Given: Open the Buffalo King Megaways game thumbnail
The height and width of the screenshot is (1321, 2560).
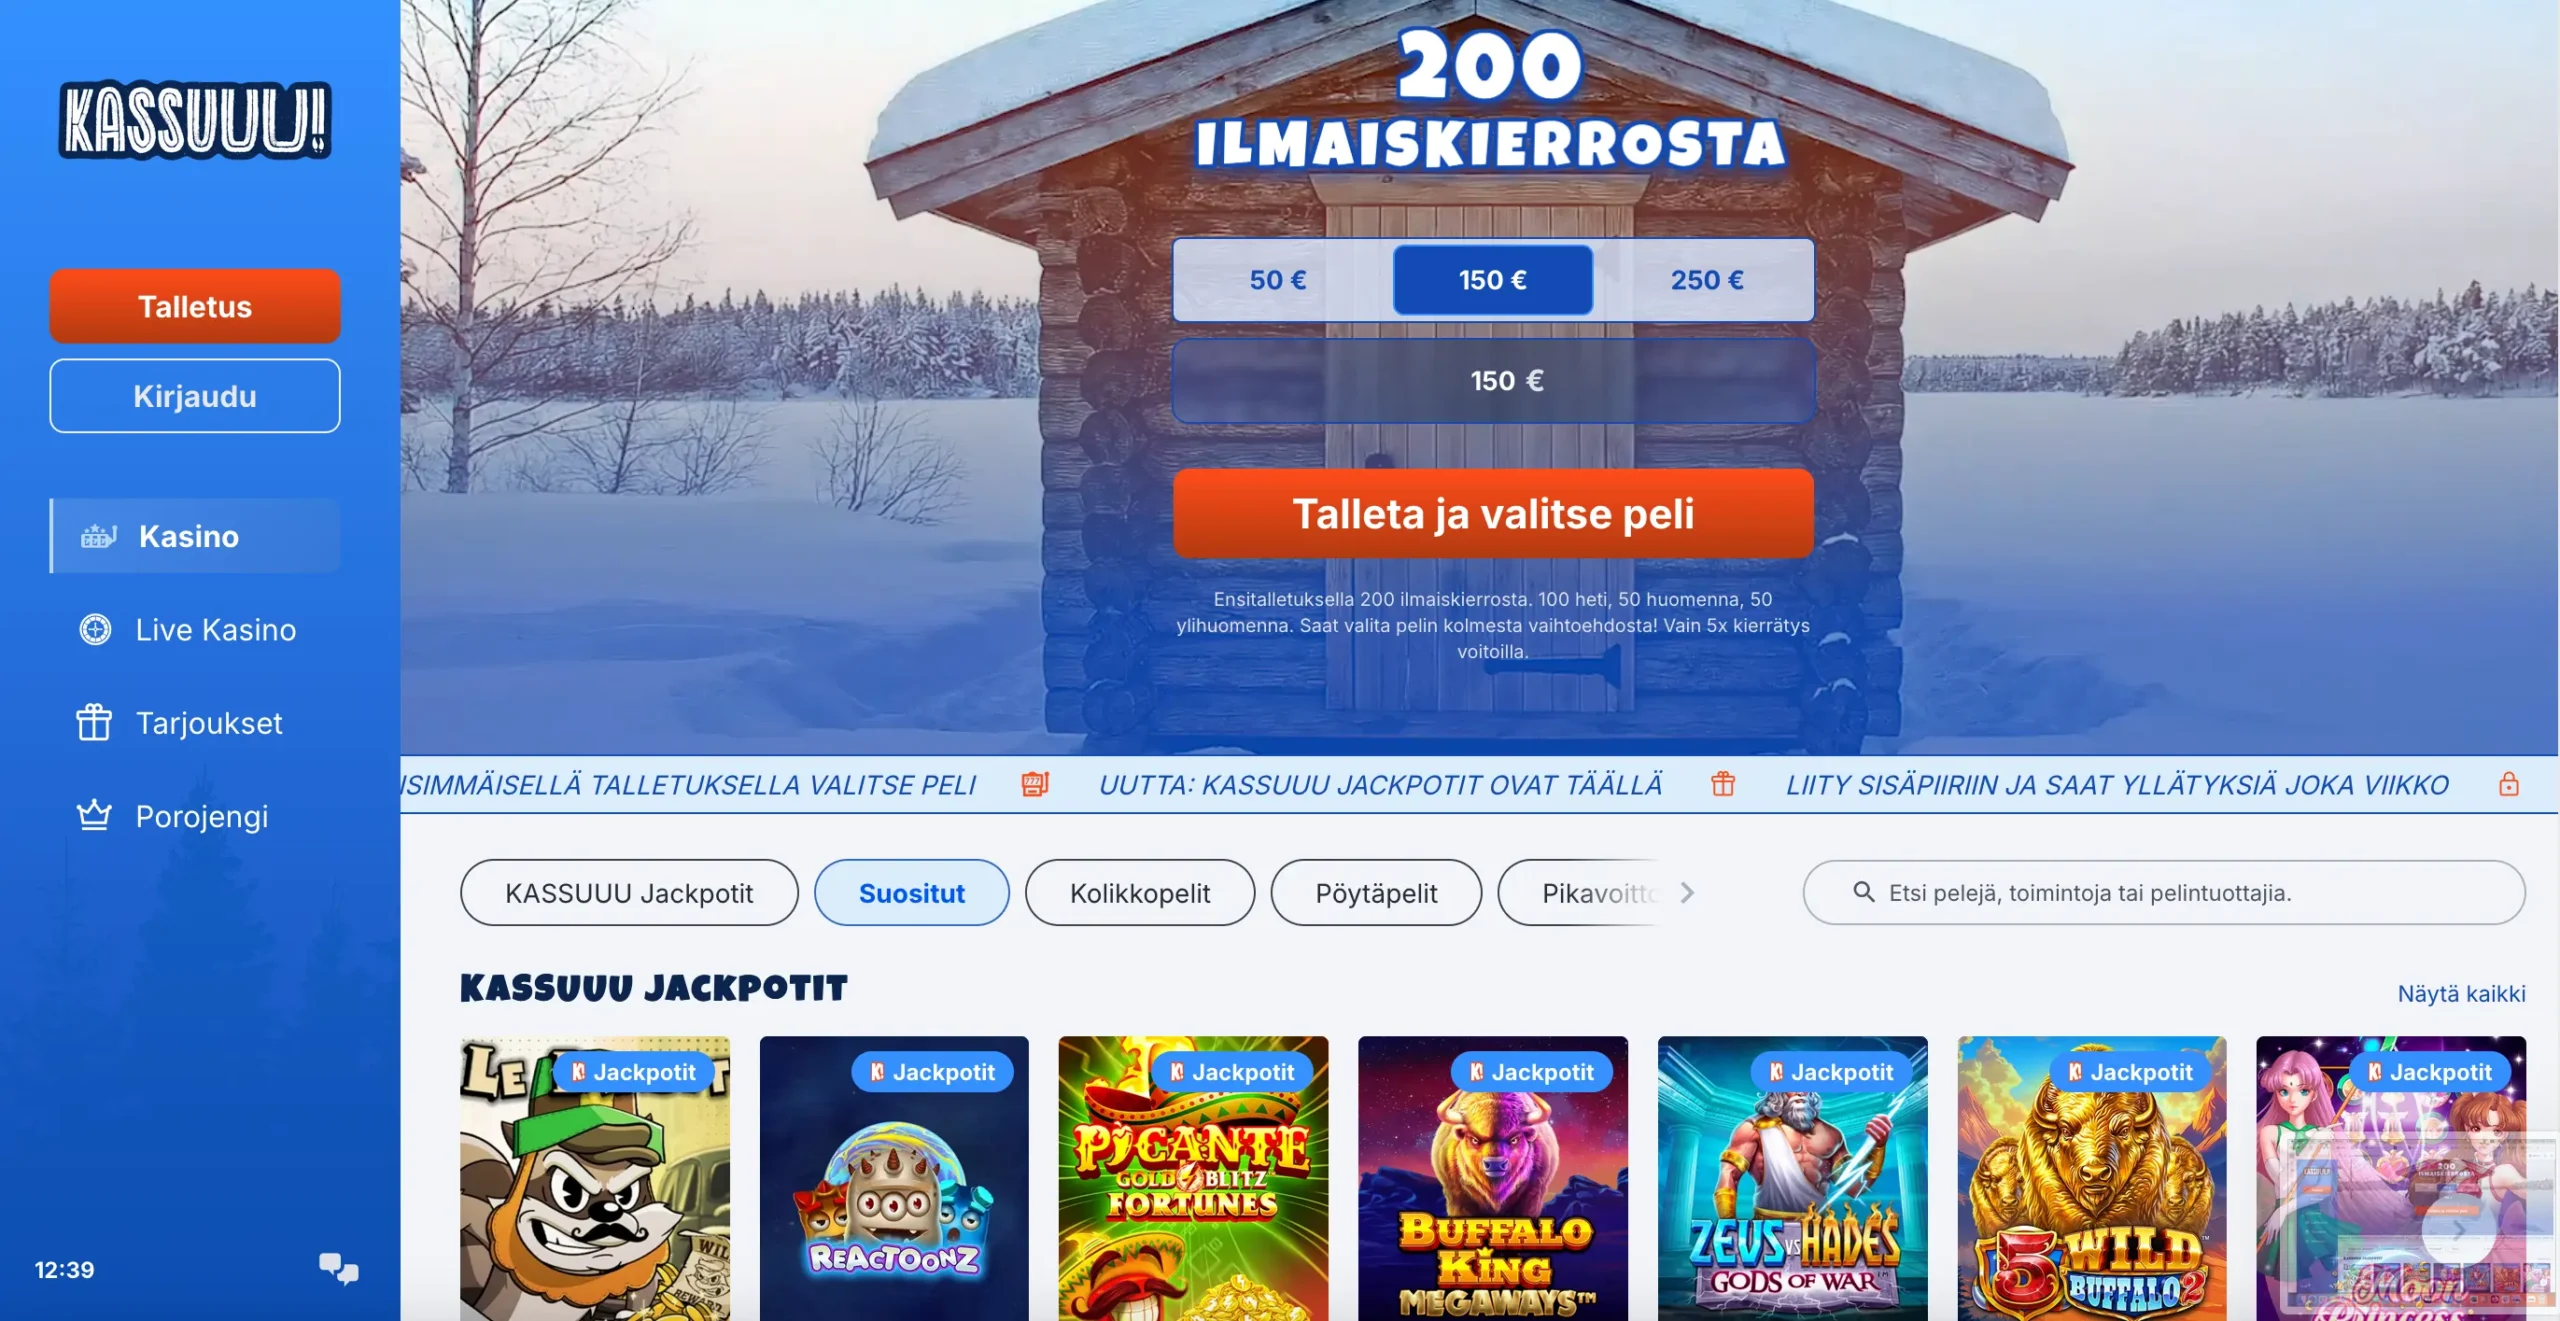Looking at the screenshot, I should click(x=1492, y=1178).
